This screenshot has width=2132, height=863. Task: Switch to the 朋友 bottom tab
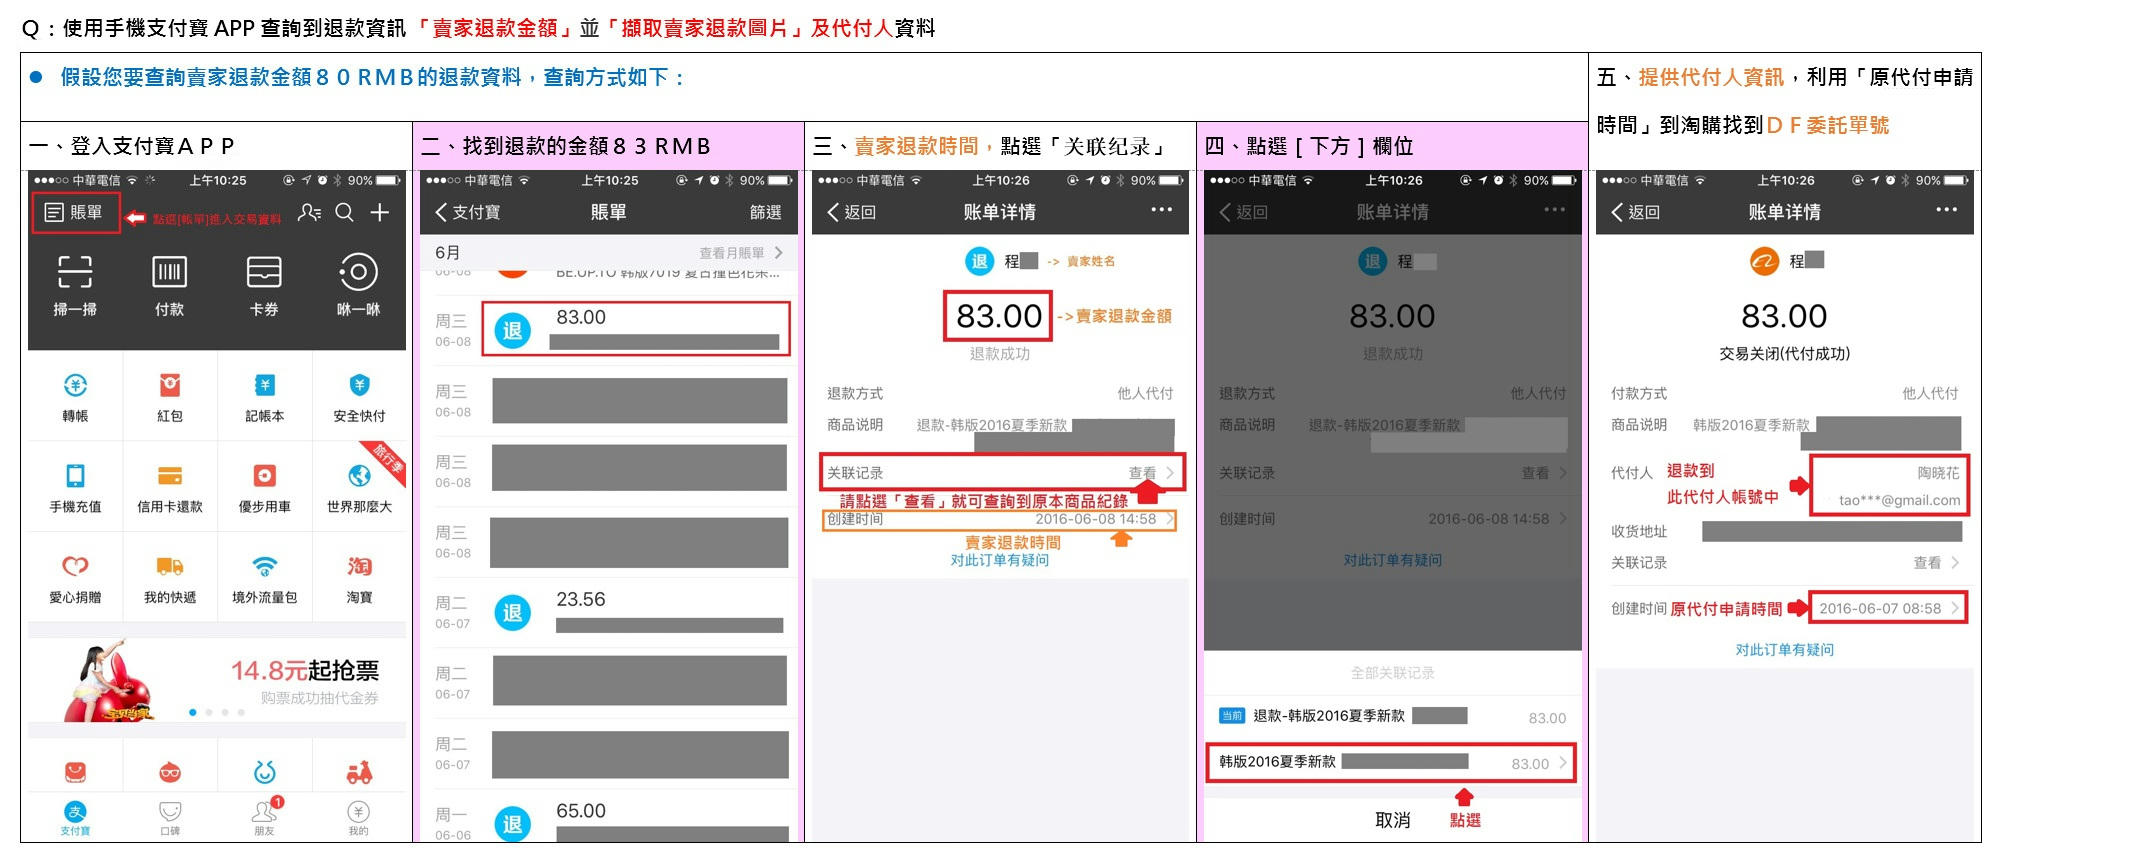264,817
